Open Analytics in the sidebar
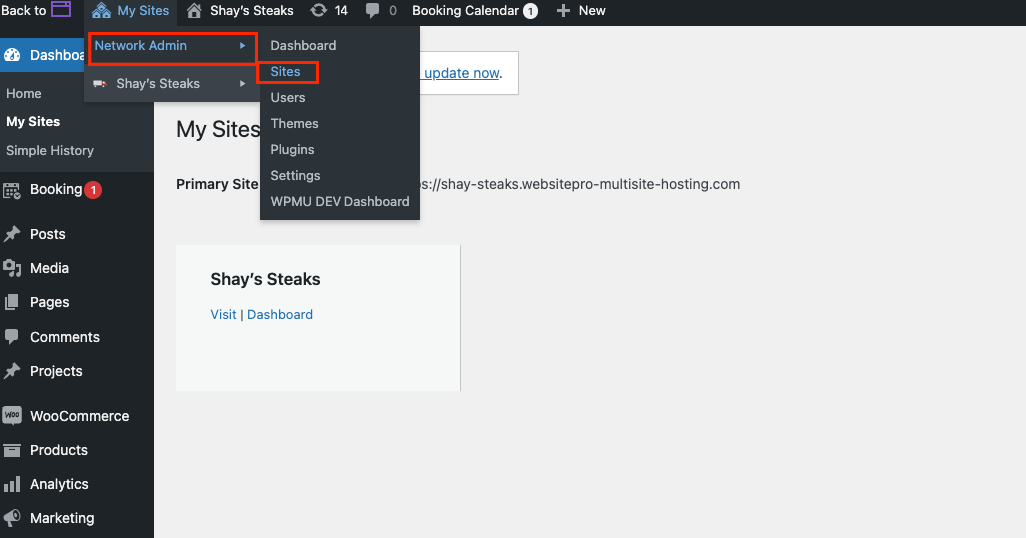 tap(59, 484)
